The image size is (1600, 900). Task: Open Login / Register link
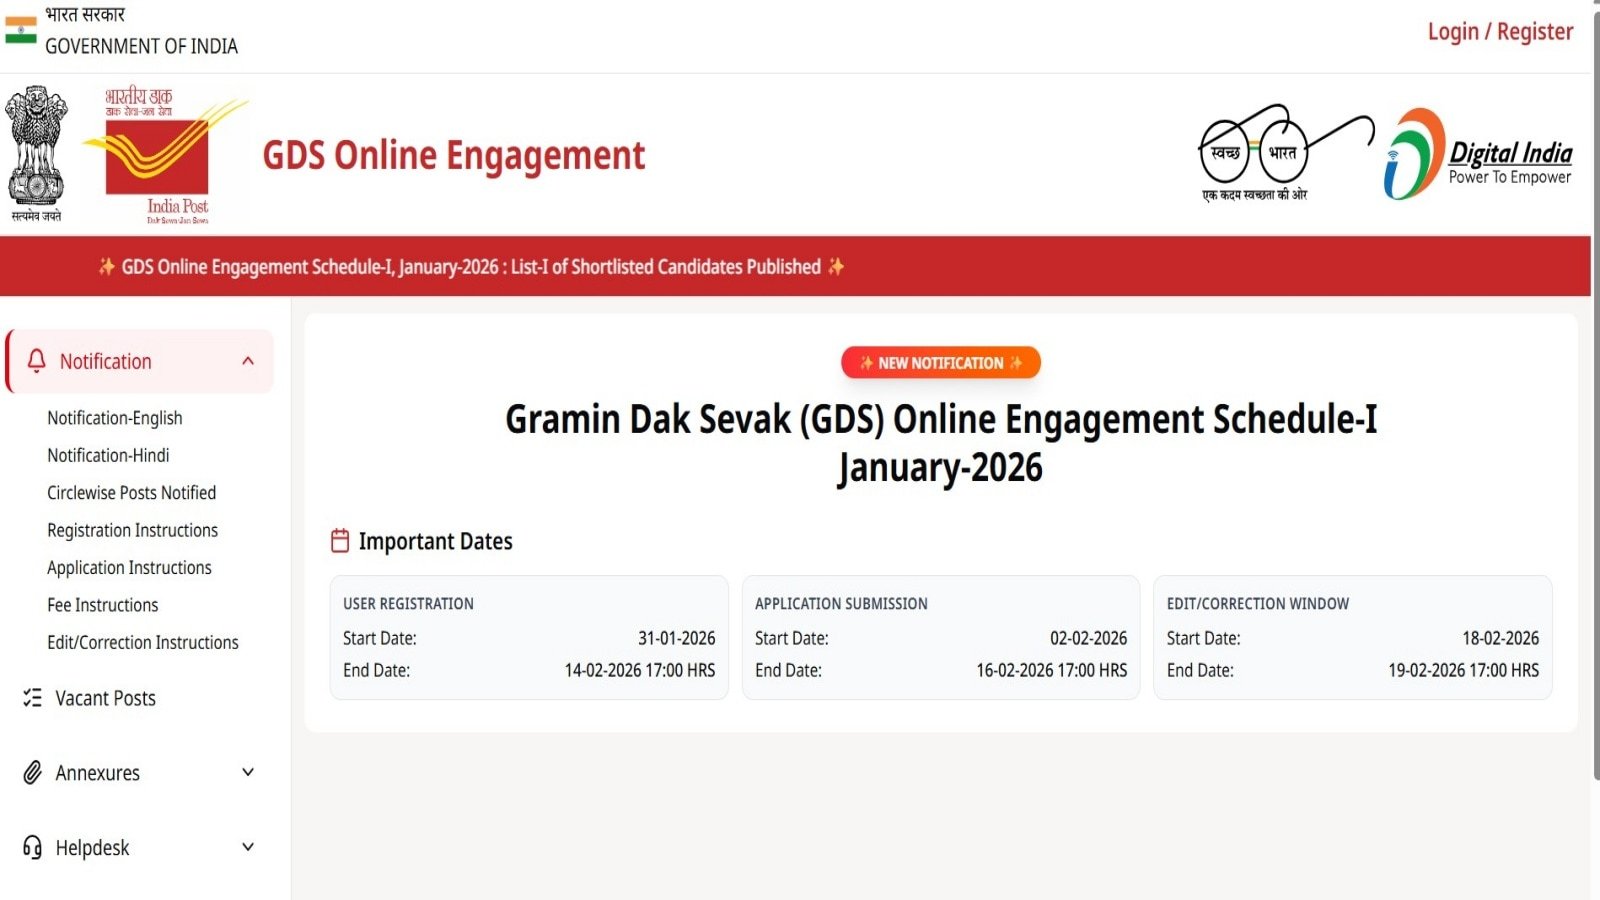(1499, 32)
